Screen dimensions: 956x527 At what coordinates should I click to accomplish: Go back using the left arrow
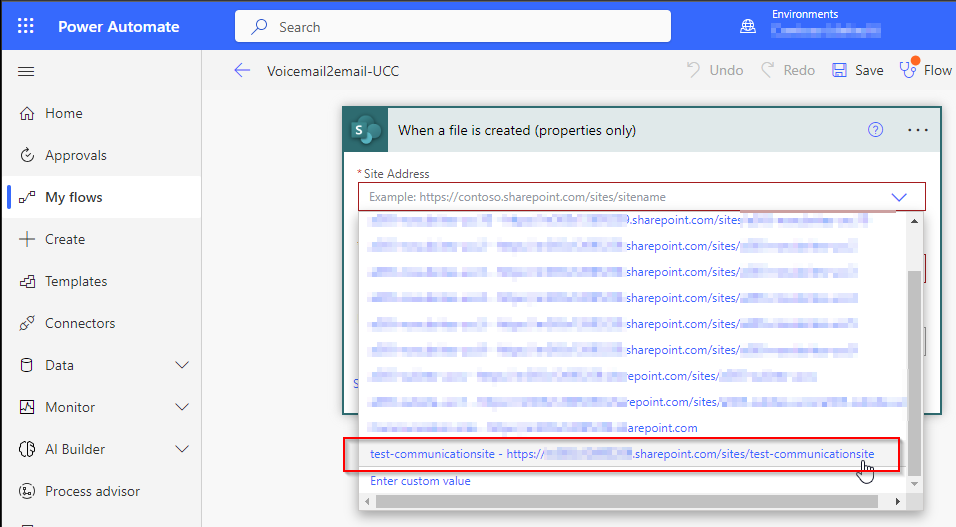click(x=242, y=71)
